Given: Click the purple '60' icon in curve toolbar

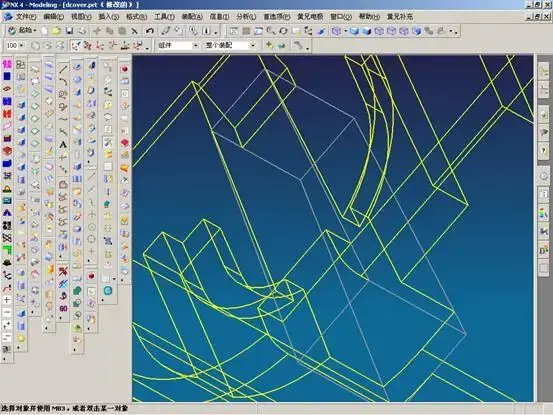Looking at the screenshot, I should coord(63,309).
